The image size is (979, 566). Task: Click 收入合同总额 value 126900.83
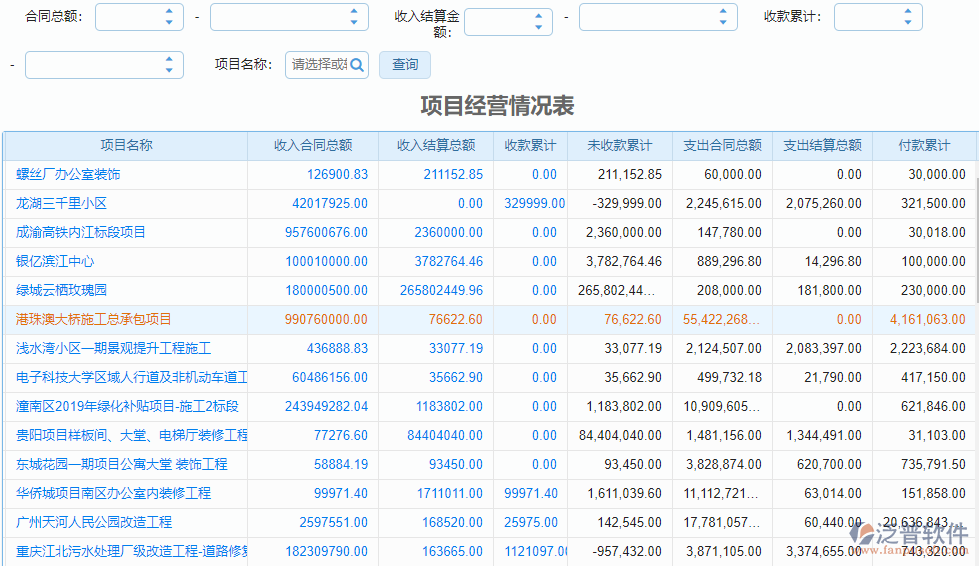[x=337, y=175]
